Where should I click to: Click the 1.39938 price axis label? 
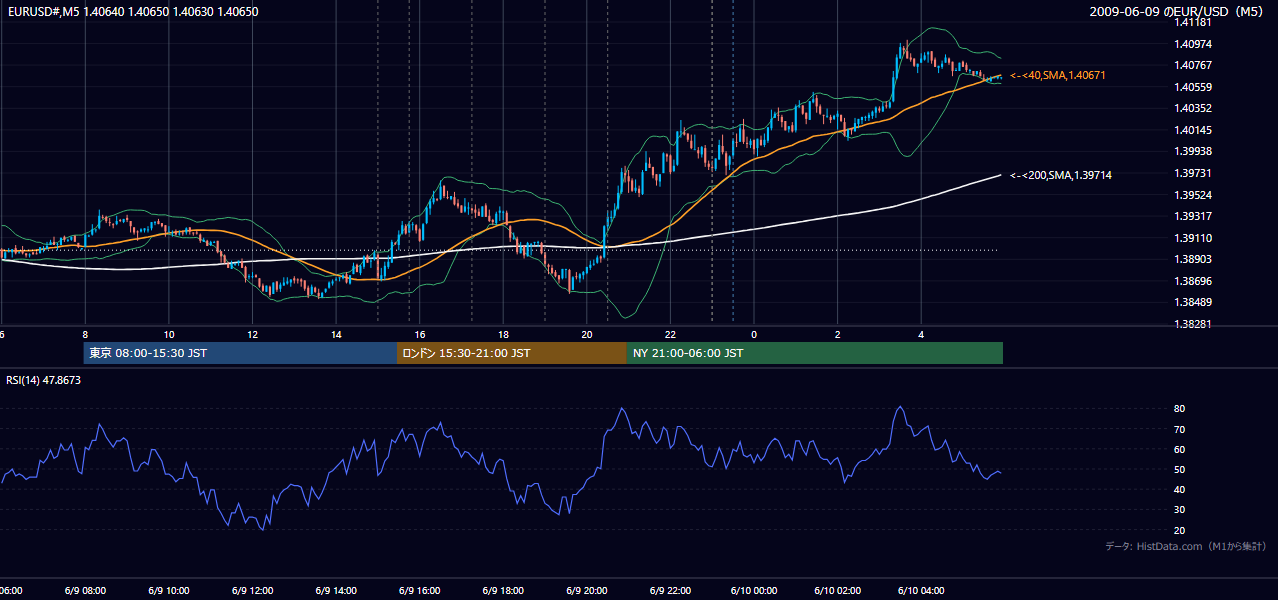pos(1193,152)
